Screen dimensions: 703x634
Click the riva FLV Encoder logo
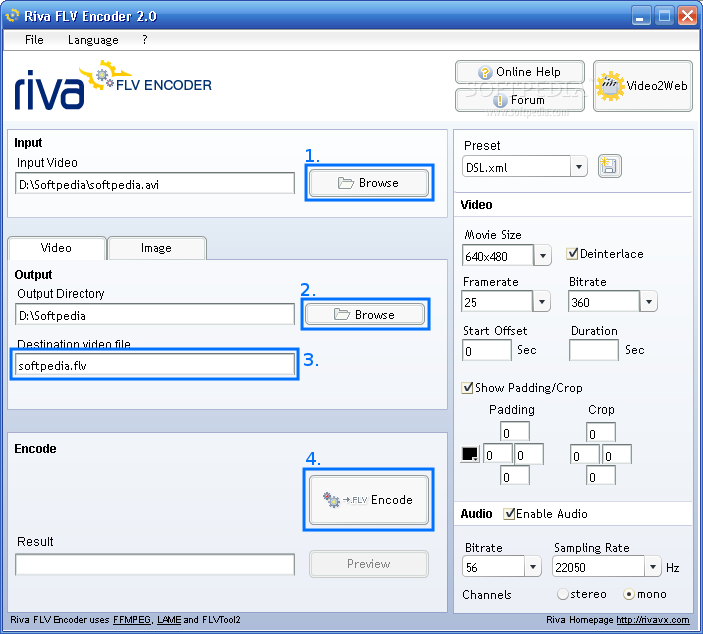point(113,86)
